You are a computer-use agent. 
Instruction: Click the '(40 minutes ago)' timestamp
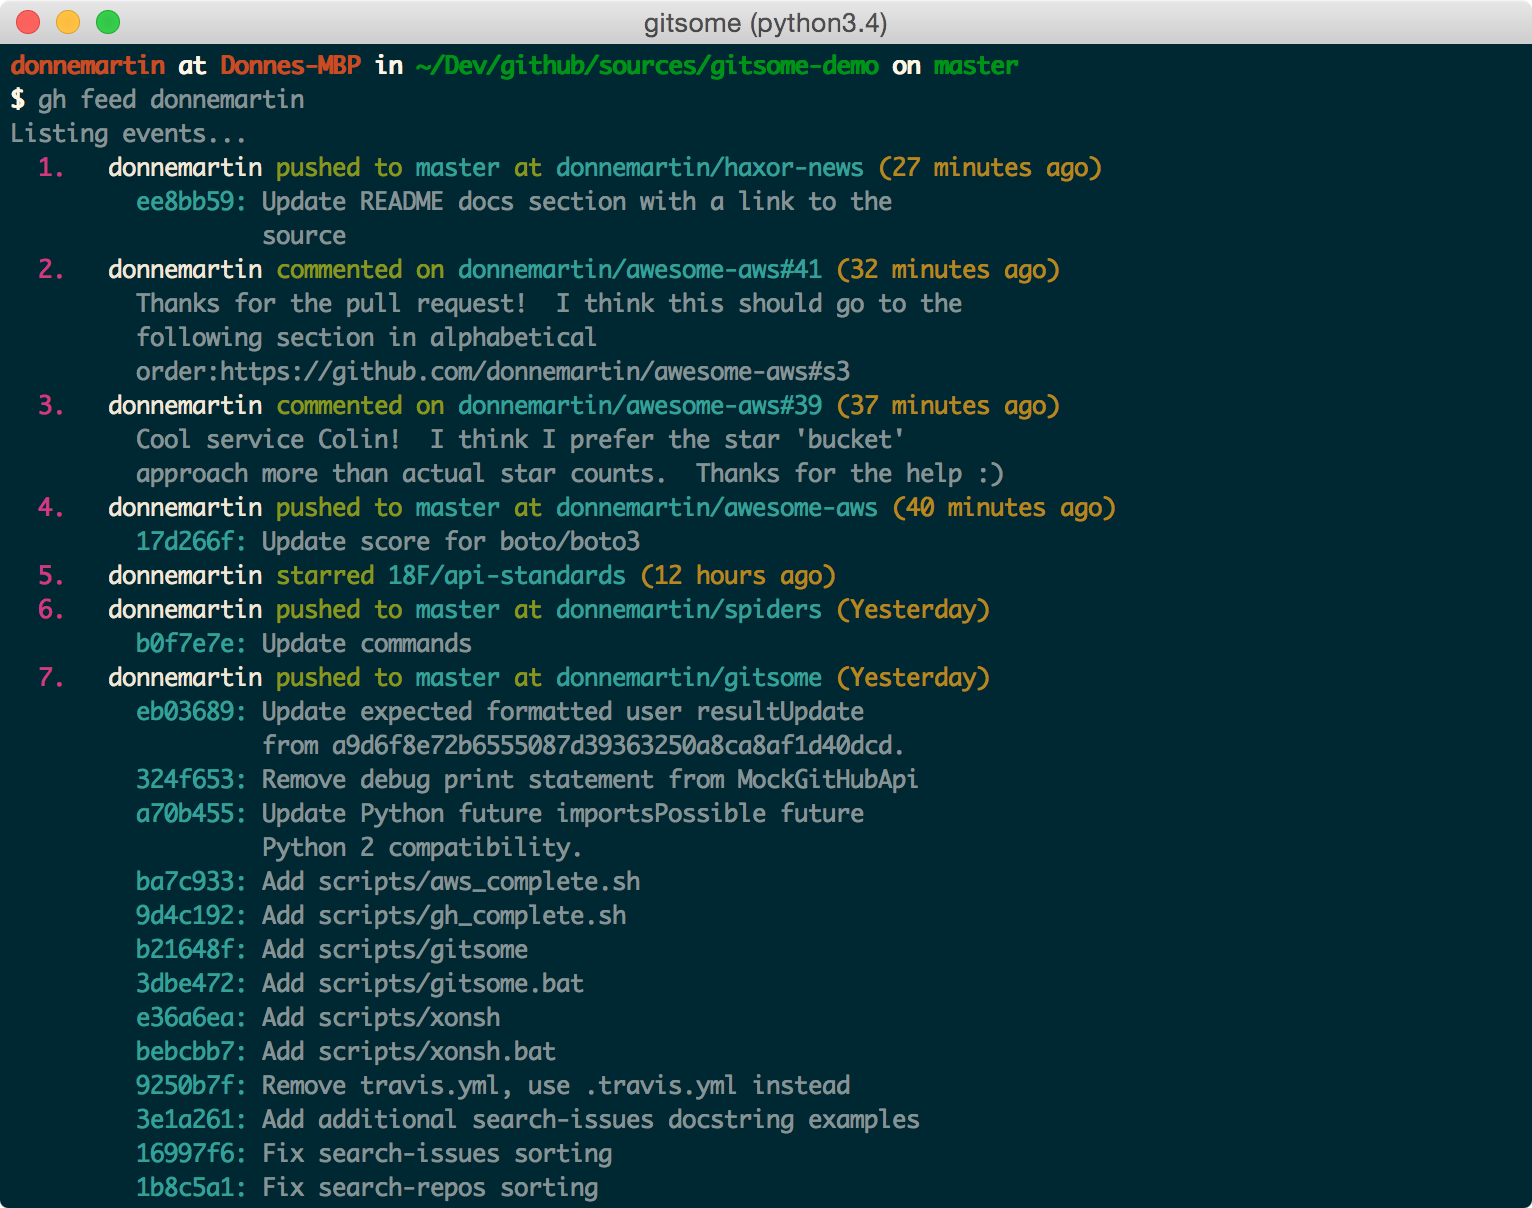click(x=1004, y=508)
